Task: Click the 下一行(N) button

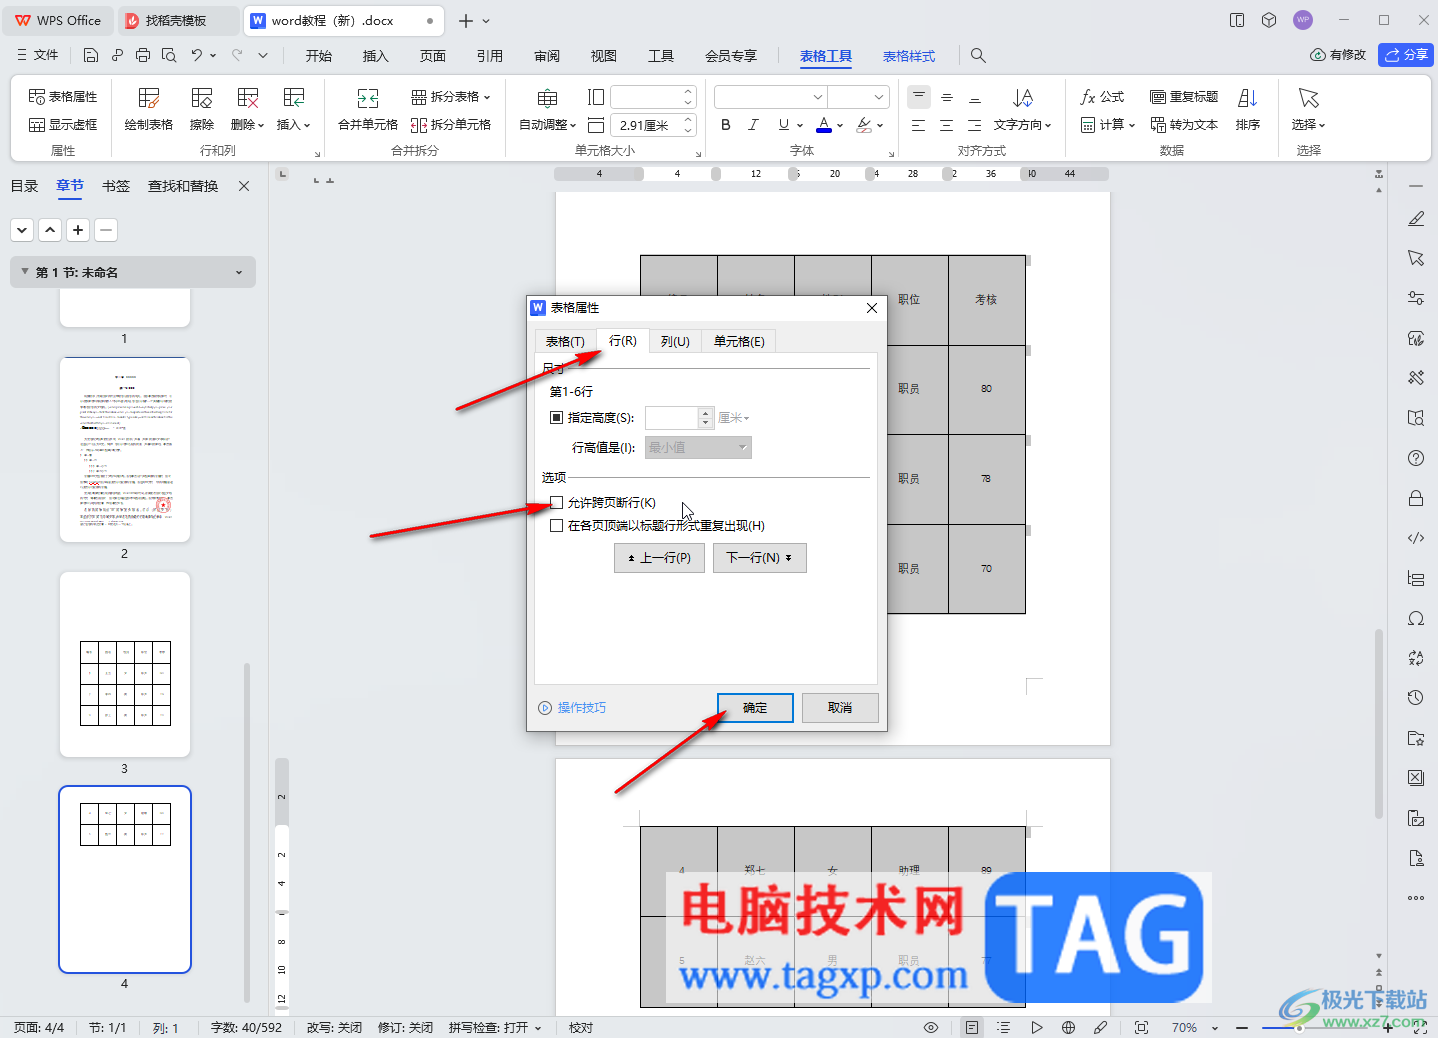Action: pos(759,558)
